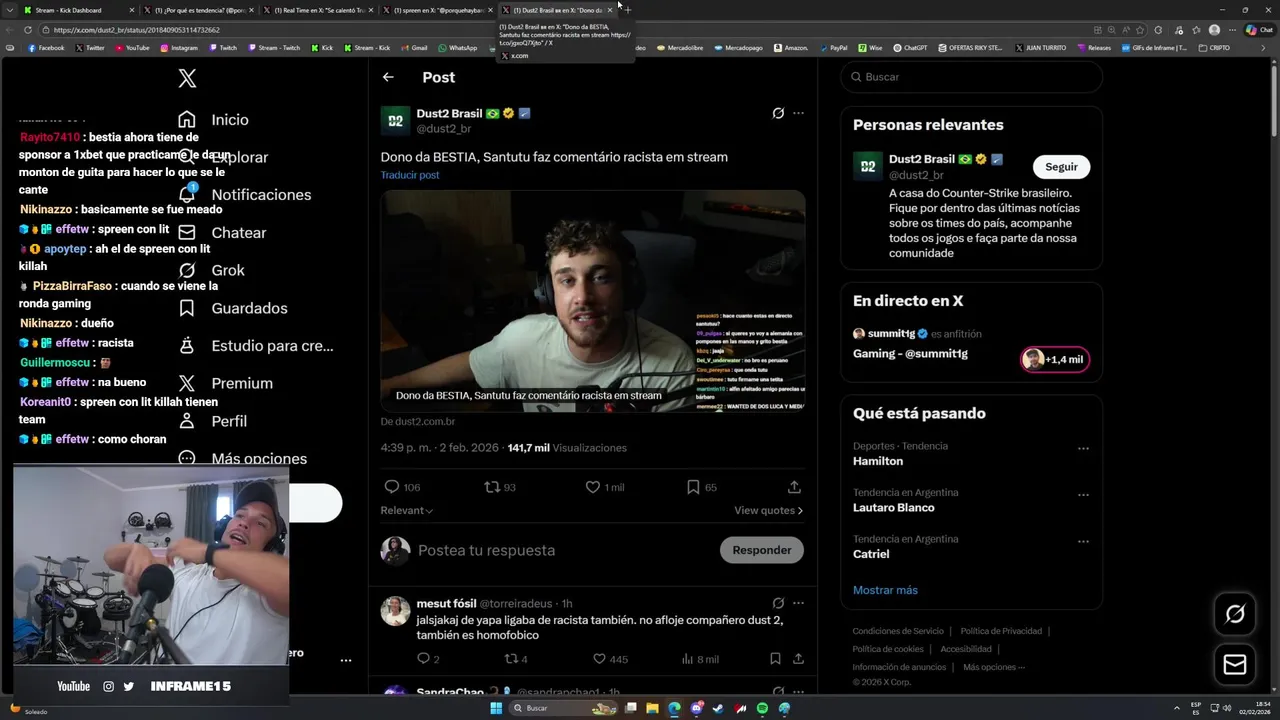Click Mostrar más under Qué está pasando
Viewport: 1280px width, 720px height.
pos(885,590)
